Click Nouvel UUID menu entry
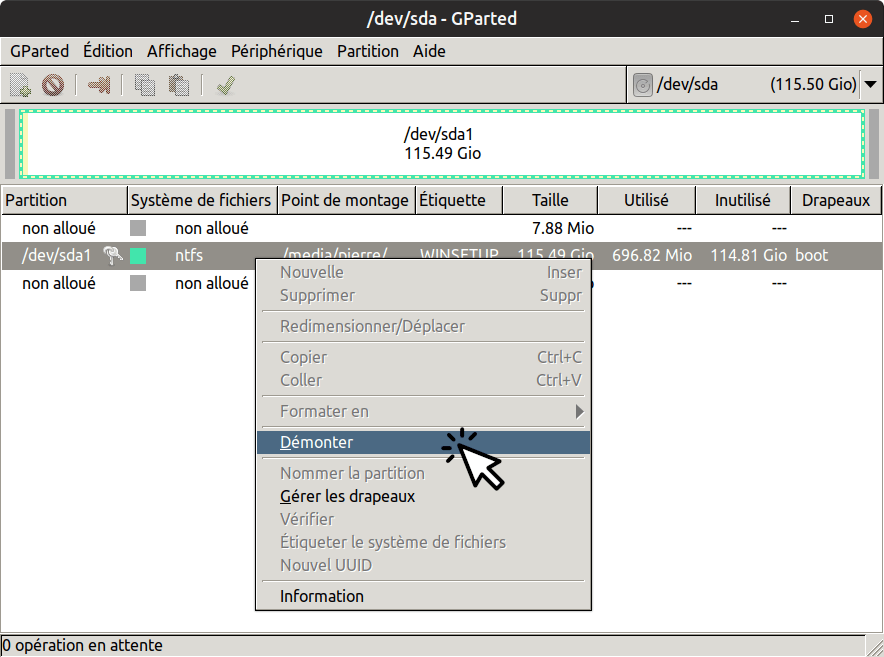This screenshot has height=657, width=884. 423,566
